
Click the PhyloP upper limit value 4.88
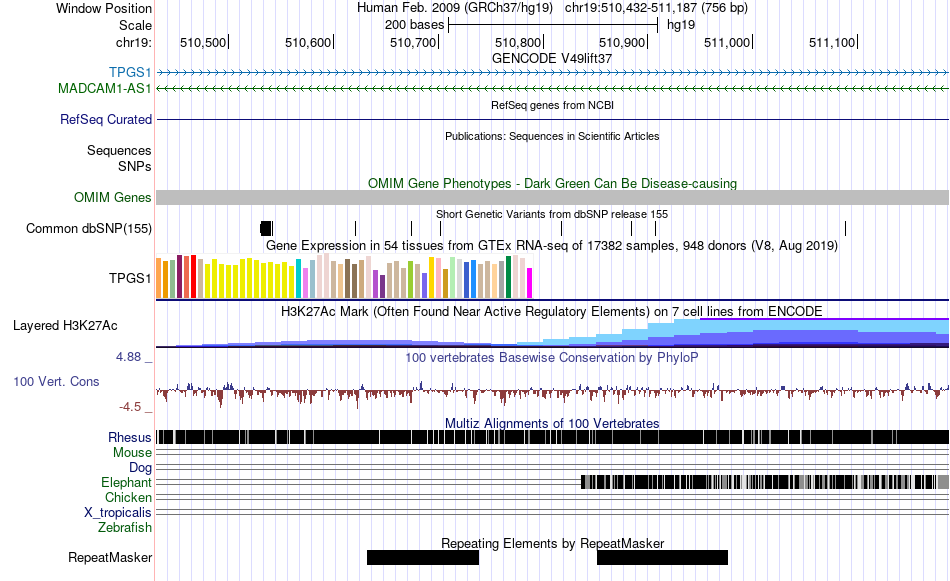coord(128,357)
